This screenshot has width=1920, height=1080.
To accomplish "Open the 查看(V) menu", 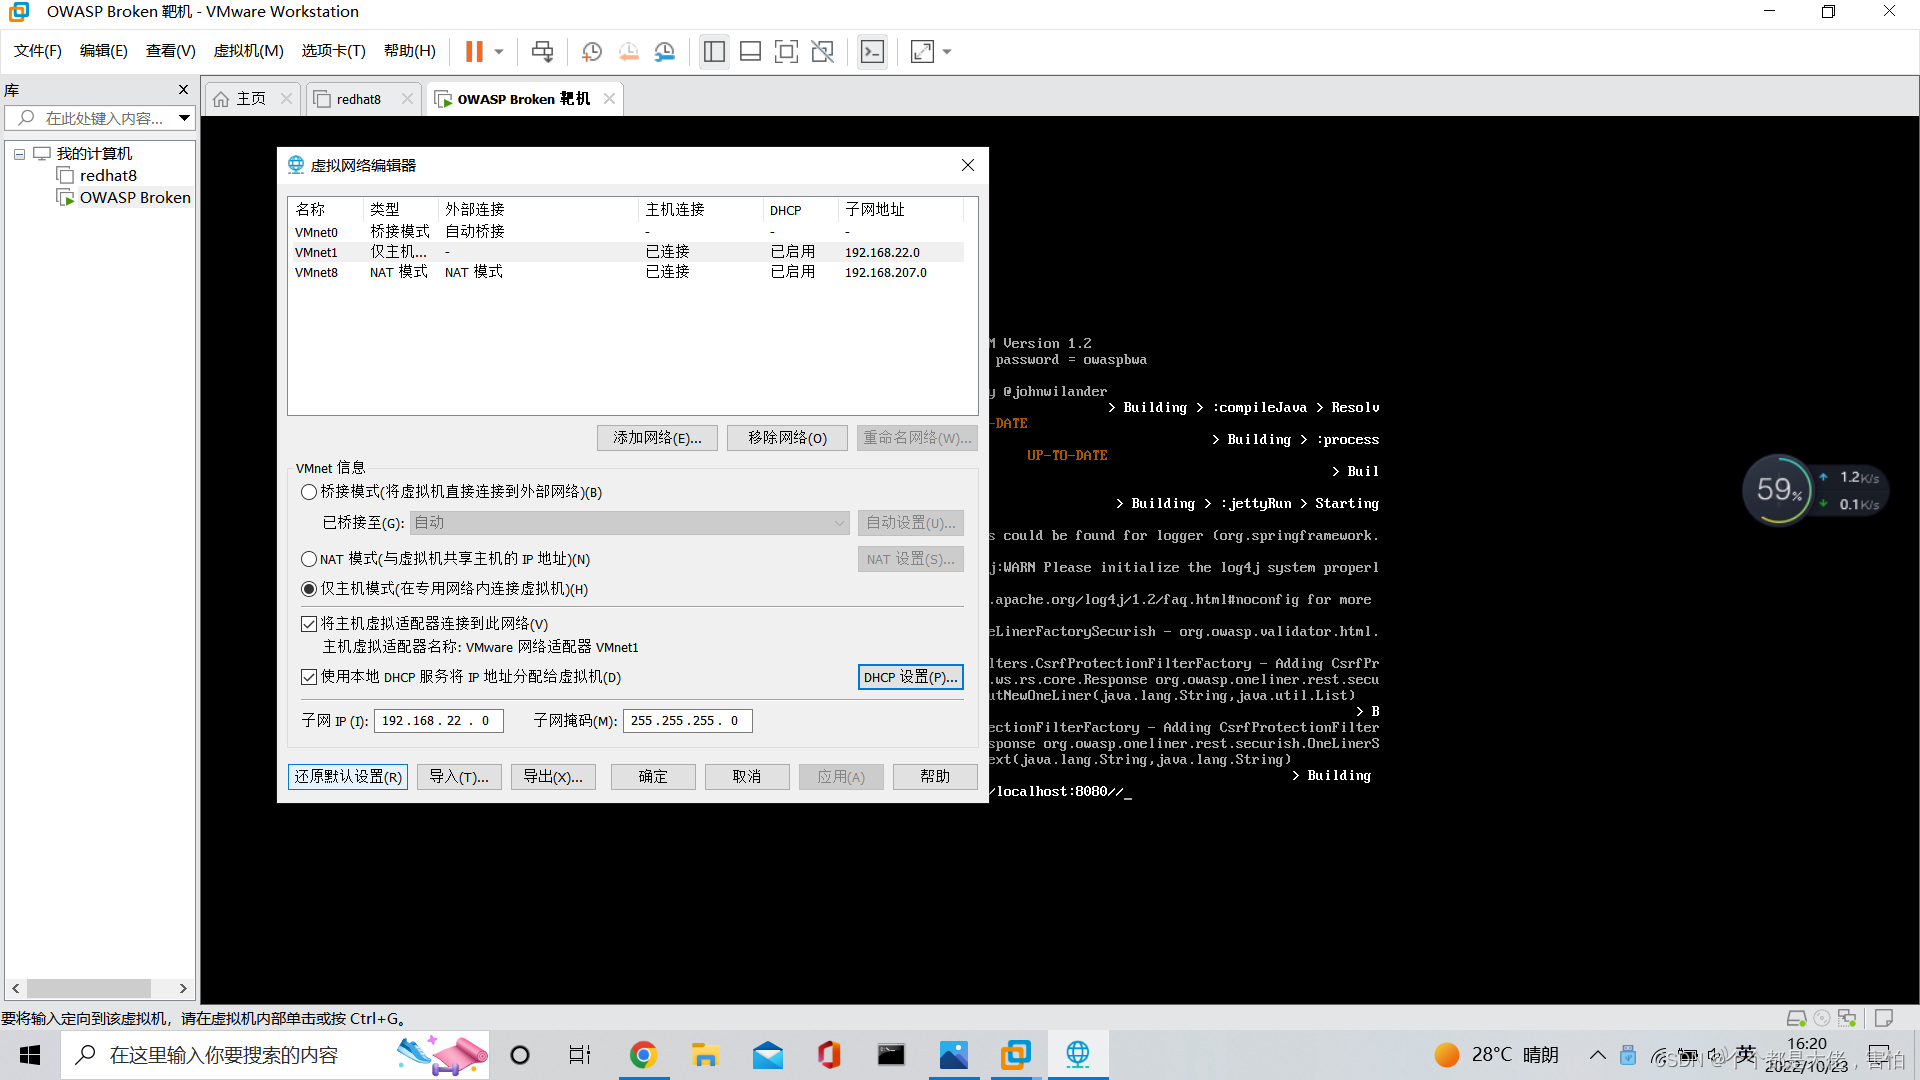I will 171,51.
